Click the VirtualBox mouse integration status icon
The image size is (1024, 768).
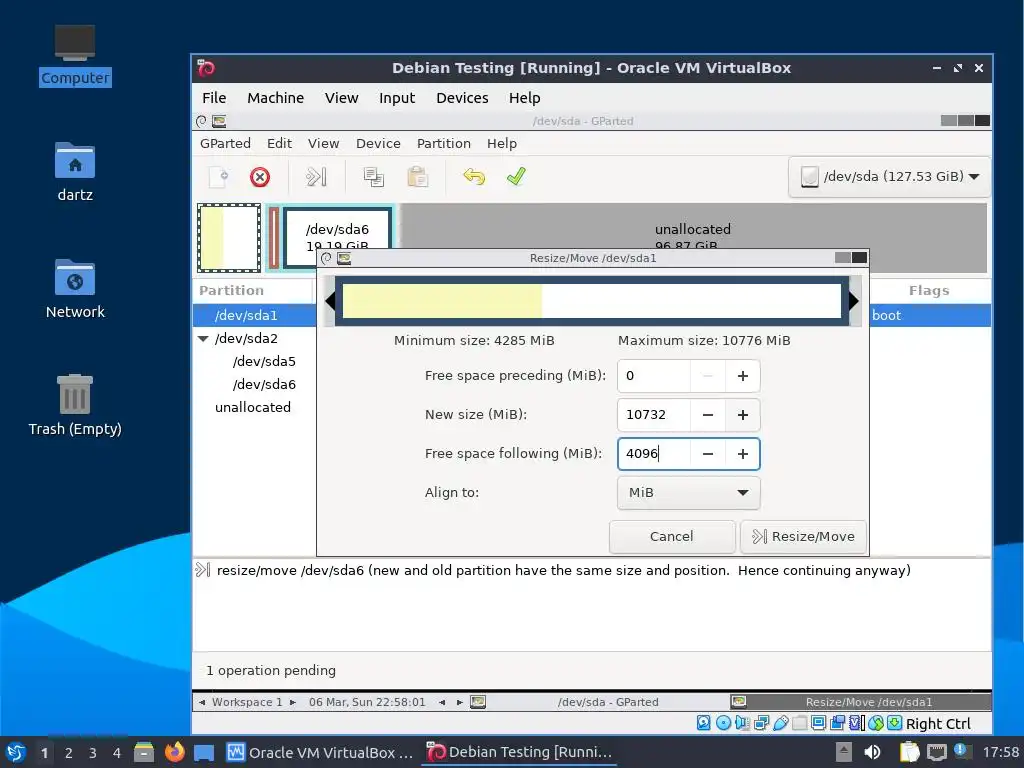click(x=876, y=723)
